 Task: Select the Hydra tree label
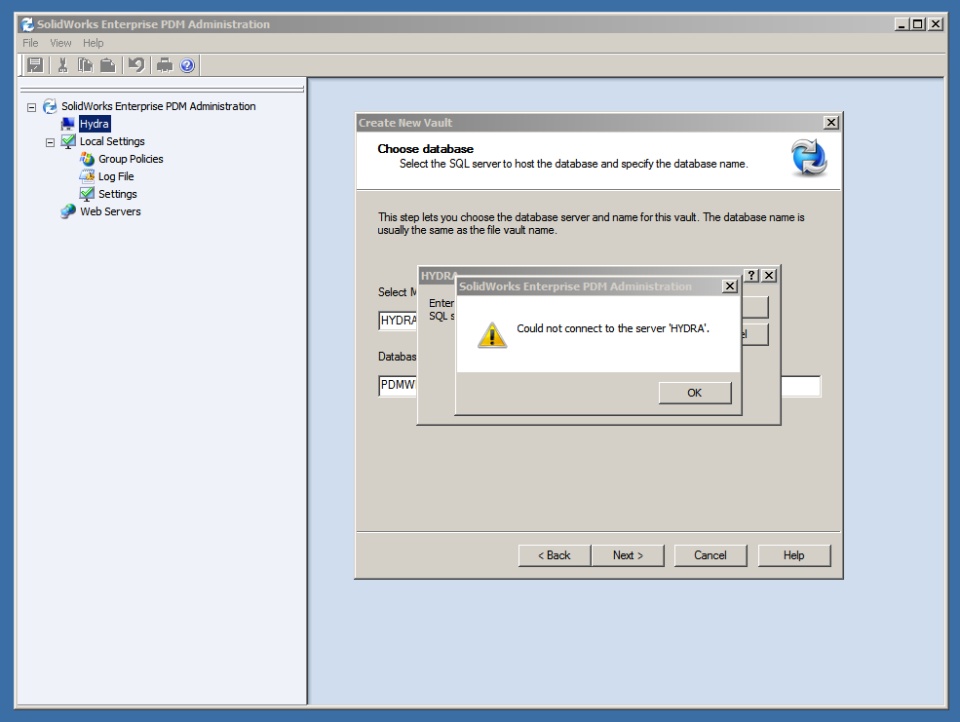tap(94, 124)
